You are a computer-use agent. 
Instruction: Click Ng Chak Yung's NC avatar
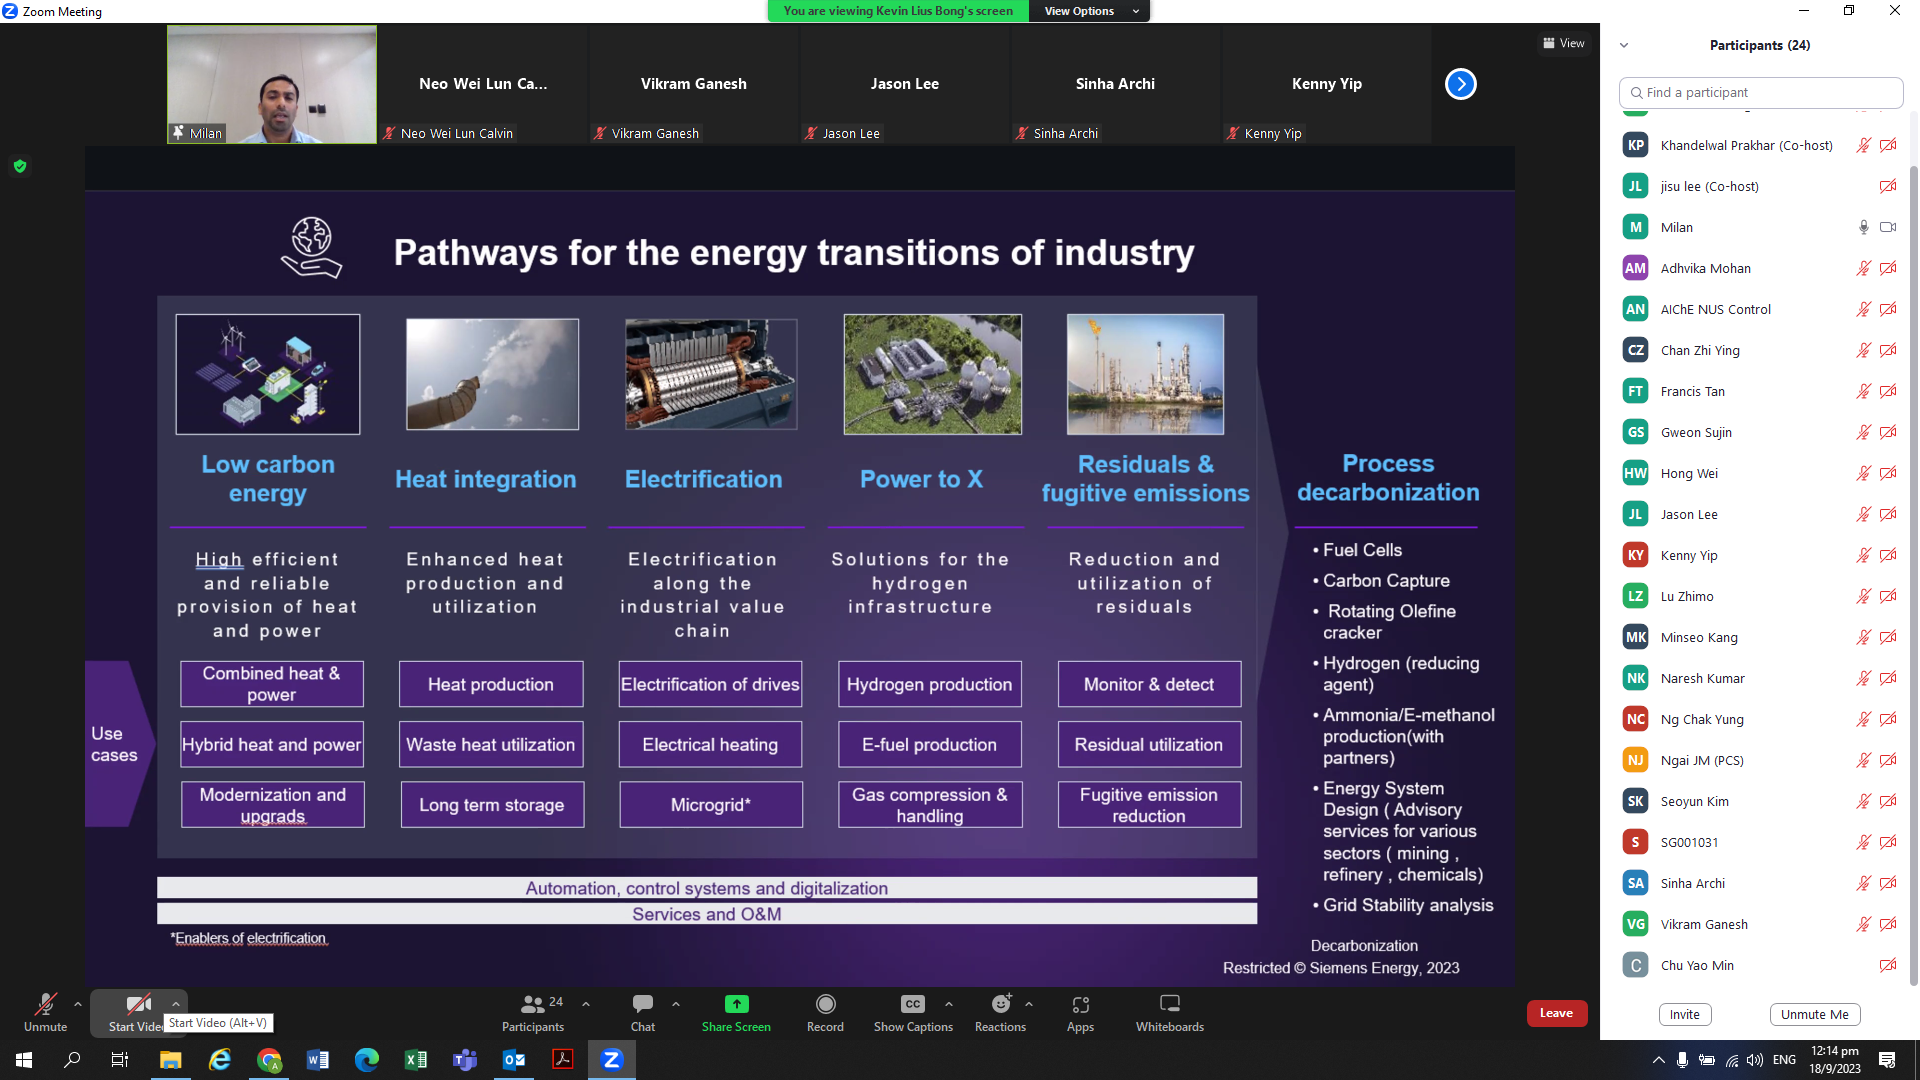click(1635, 719)
